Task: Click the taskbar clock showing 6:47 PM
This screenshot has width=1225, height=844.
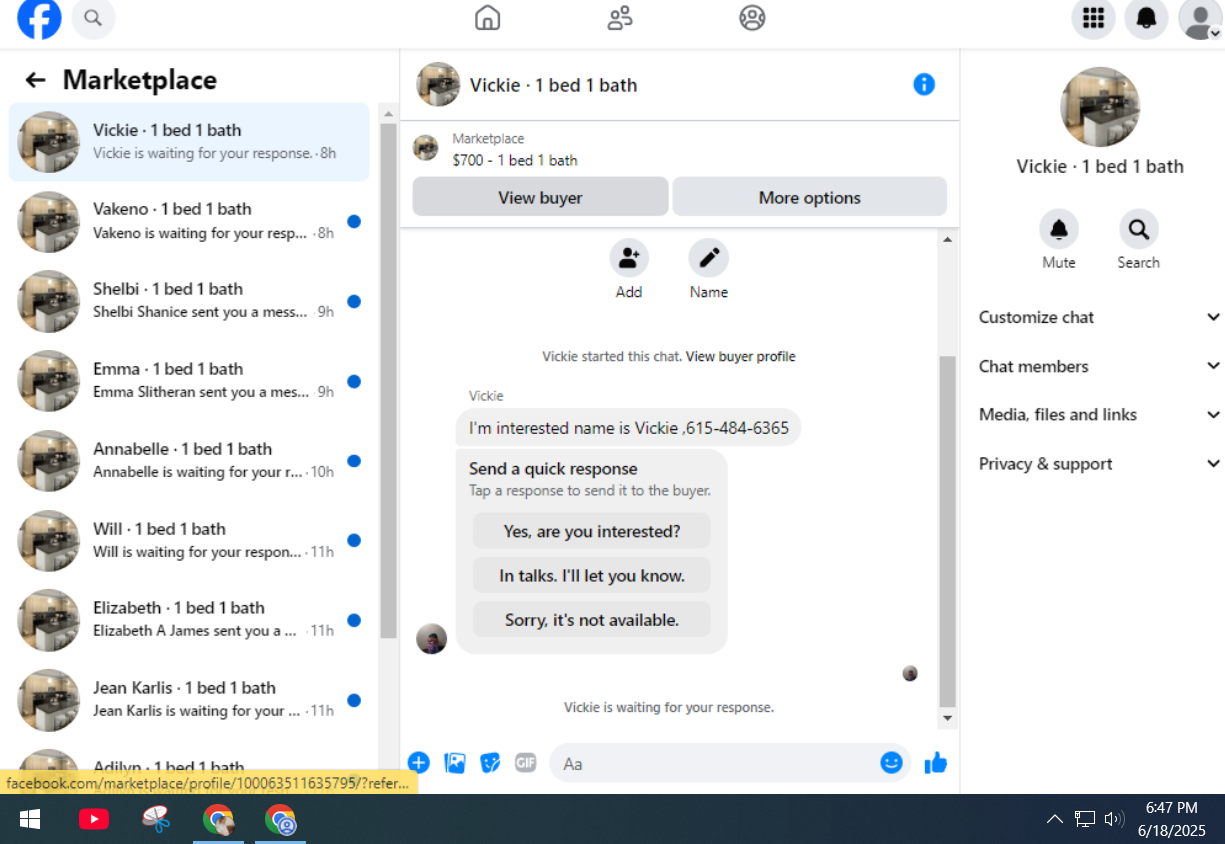Action: pyautogui.click(x=1171, y=819)
